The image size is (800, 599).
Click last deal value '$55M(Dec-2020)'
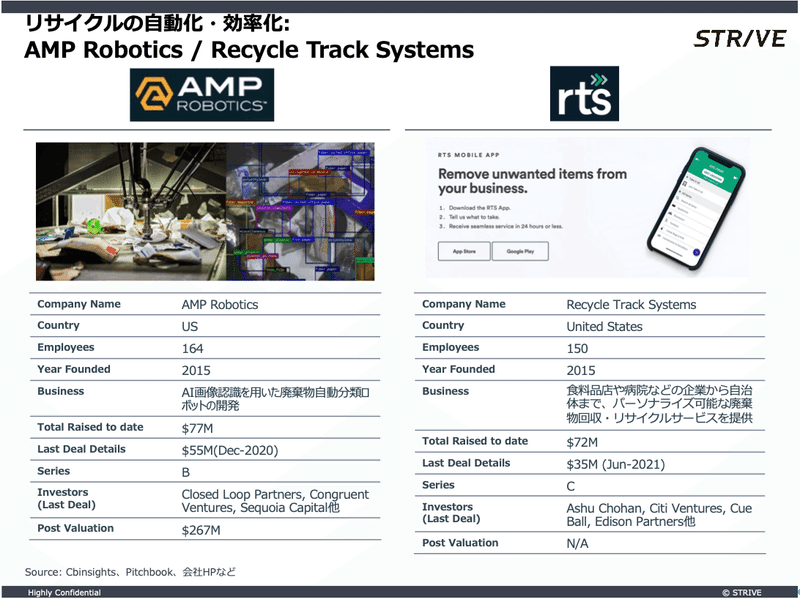point(230,451)
